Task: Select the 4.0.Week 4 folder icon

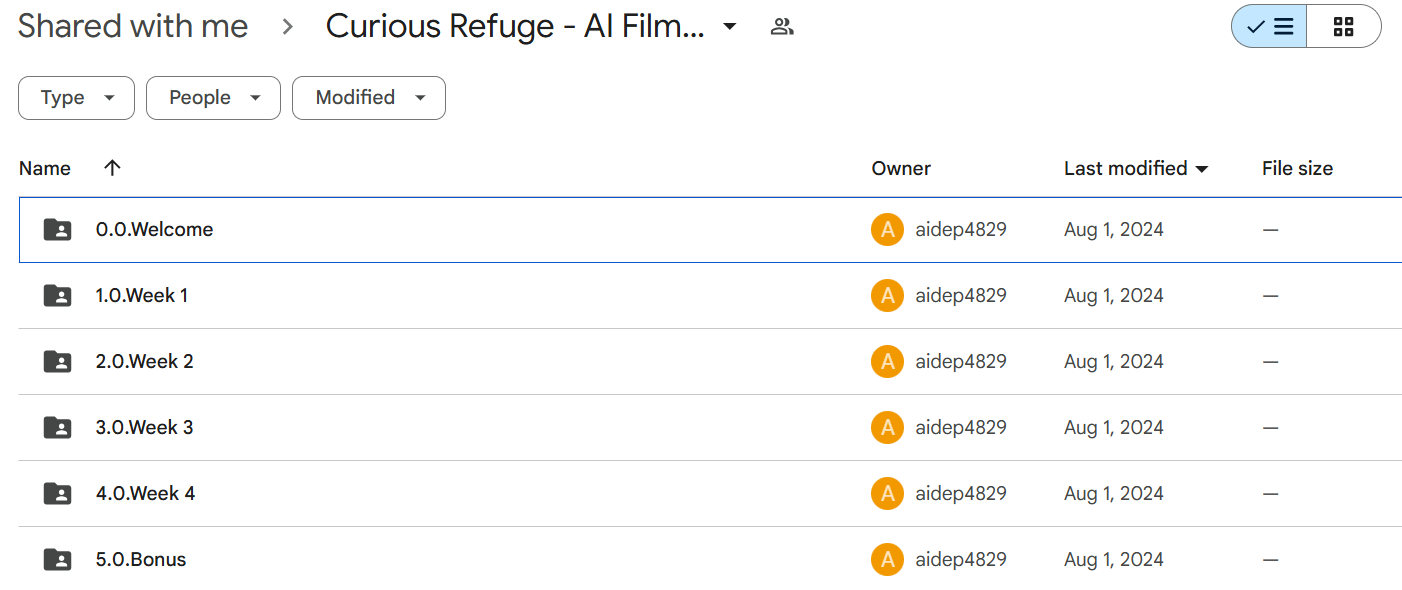Action: click(58, 494)
